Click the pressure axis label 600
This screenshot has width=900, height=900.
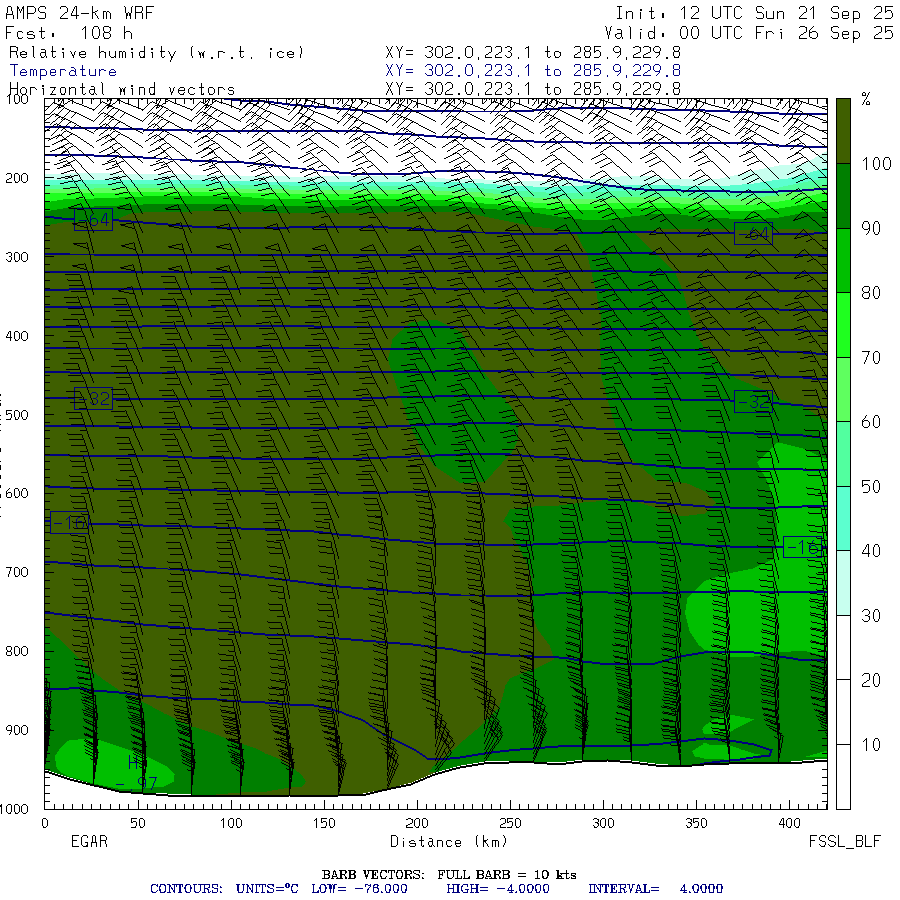(x=17, y=493)
